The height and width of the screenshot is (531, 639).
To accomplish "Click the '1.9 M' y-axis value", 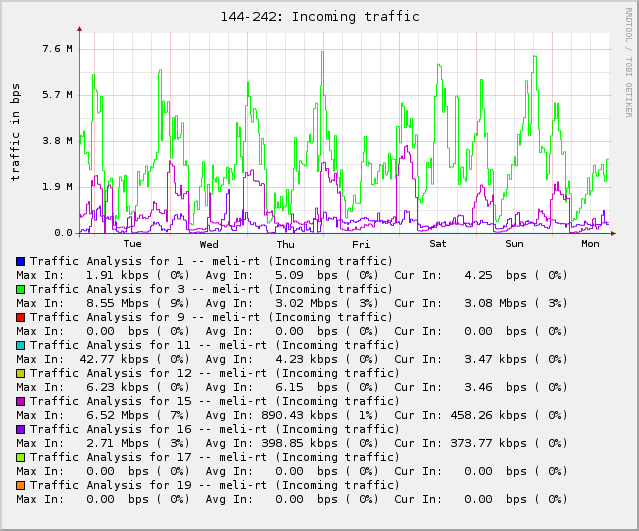I will 56,187.
